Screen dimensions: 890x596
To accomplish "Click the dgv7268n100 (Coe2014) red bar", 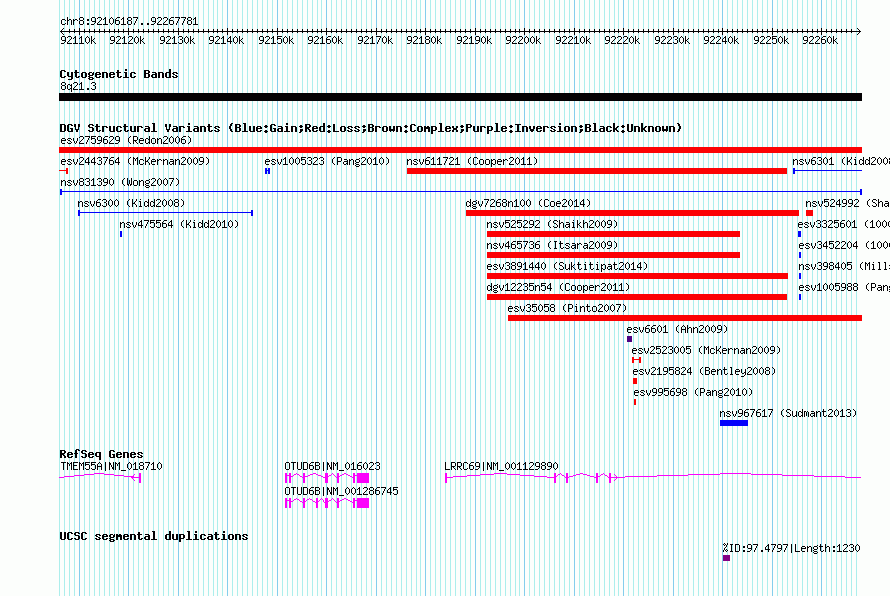I will (632, 213).
